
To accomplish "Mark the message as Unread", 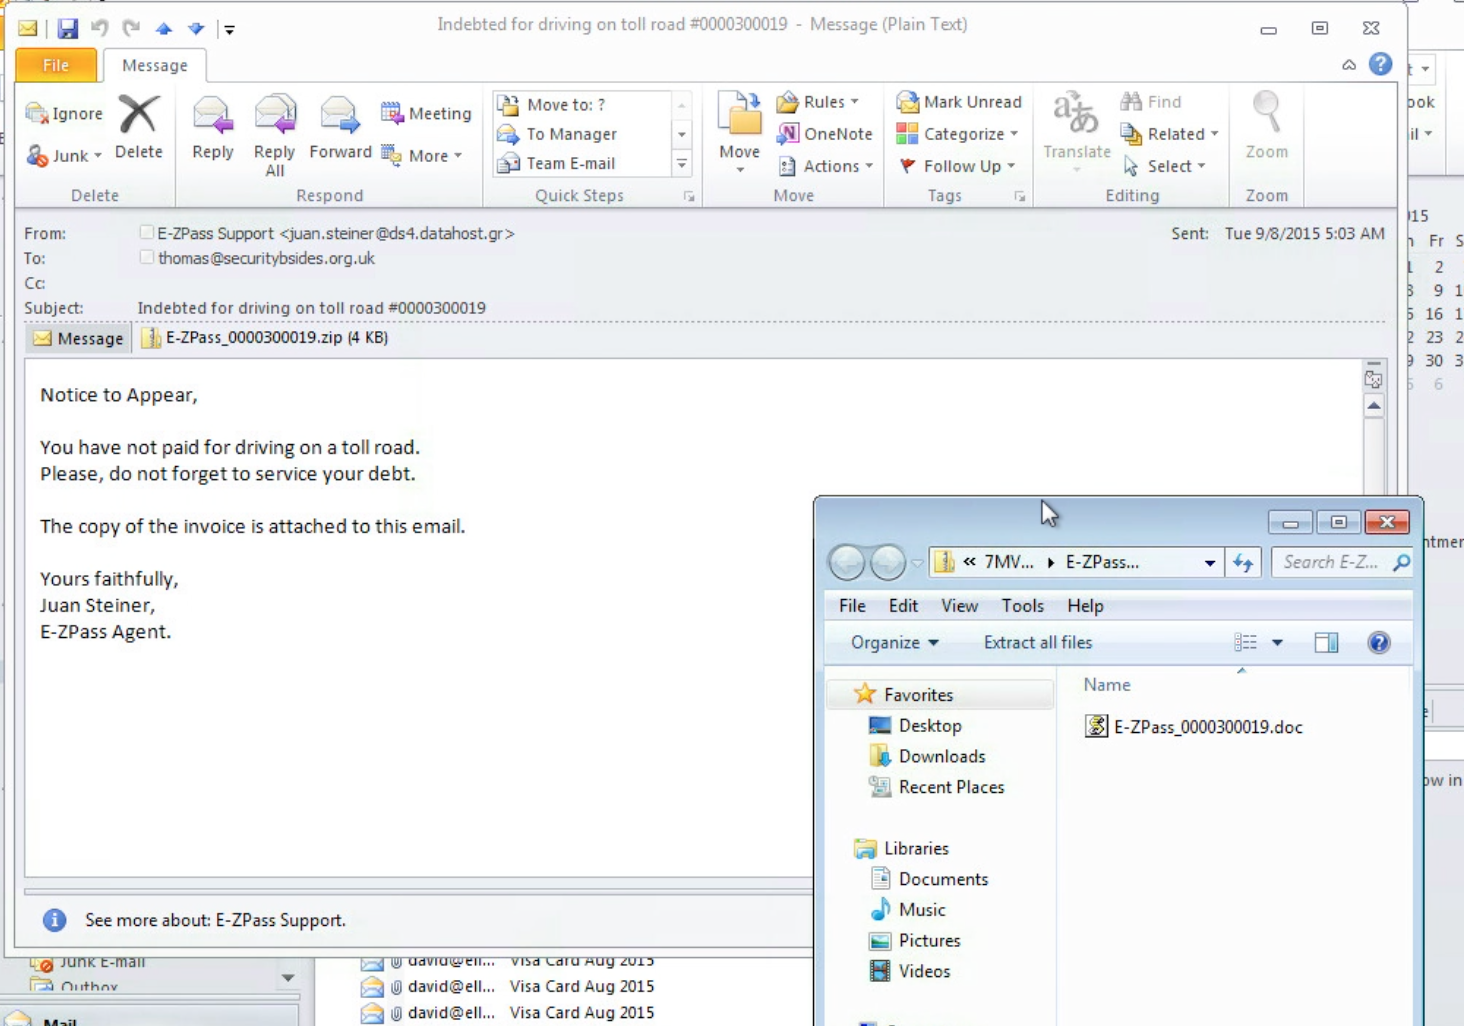I will coord(960,102).
